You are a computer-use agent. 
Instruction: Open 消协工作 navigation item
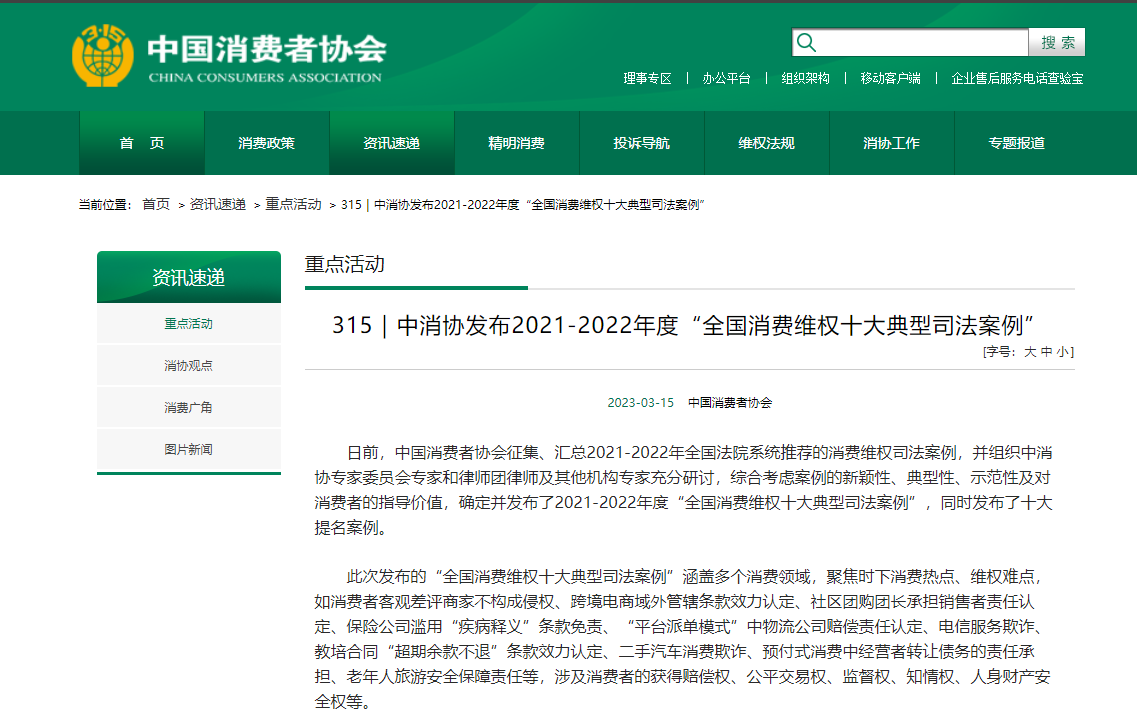pyautogui.click(x=892, y=143)
